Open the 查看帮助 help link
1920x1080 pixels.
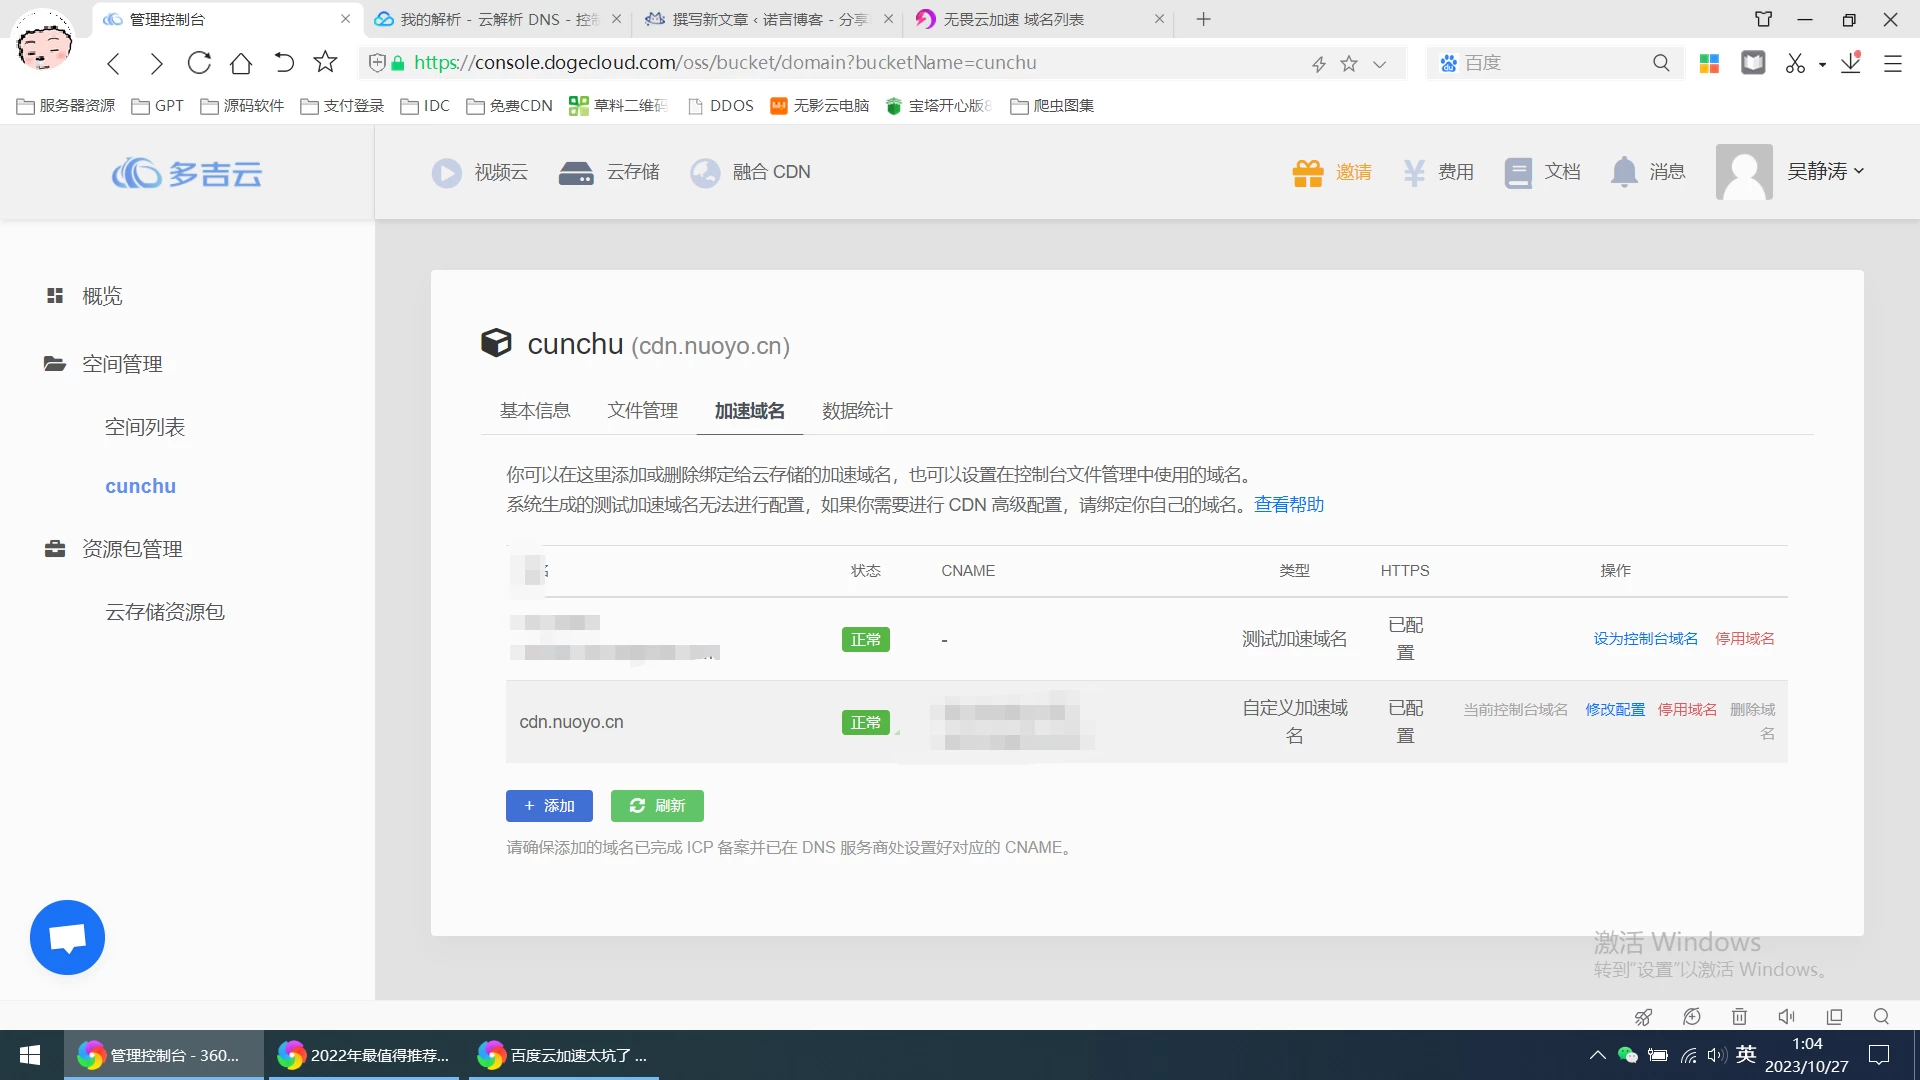pos(1288,505)
